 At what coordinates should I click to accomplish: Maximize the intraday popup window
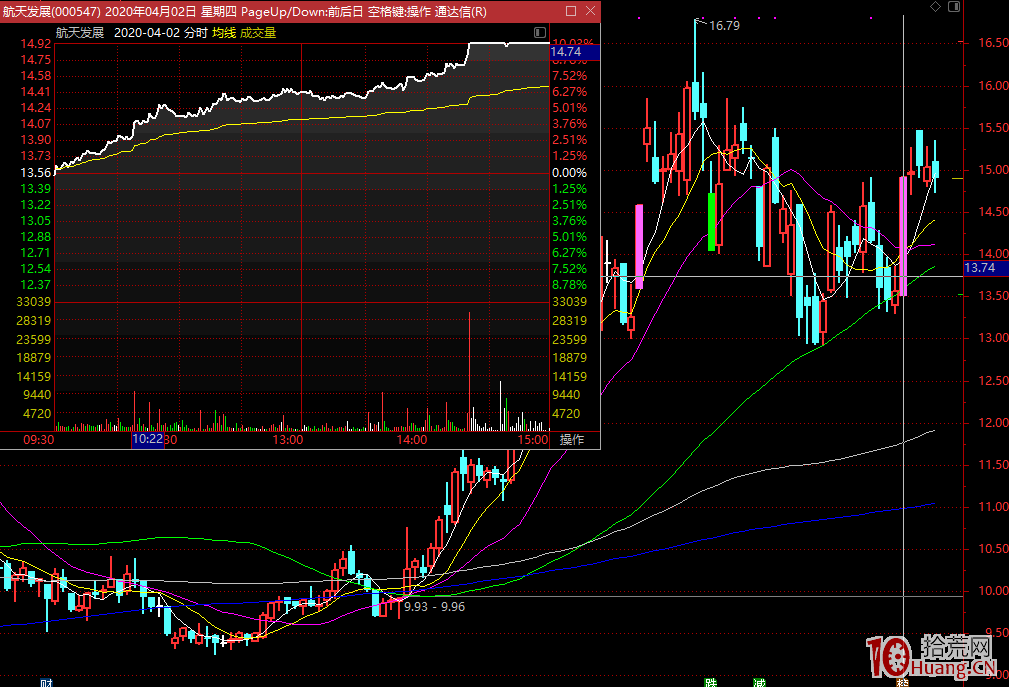[x=570, y=11]
